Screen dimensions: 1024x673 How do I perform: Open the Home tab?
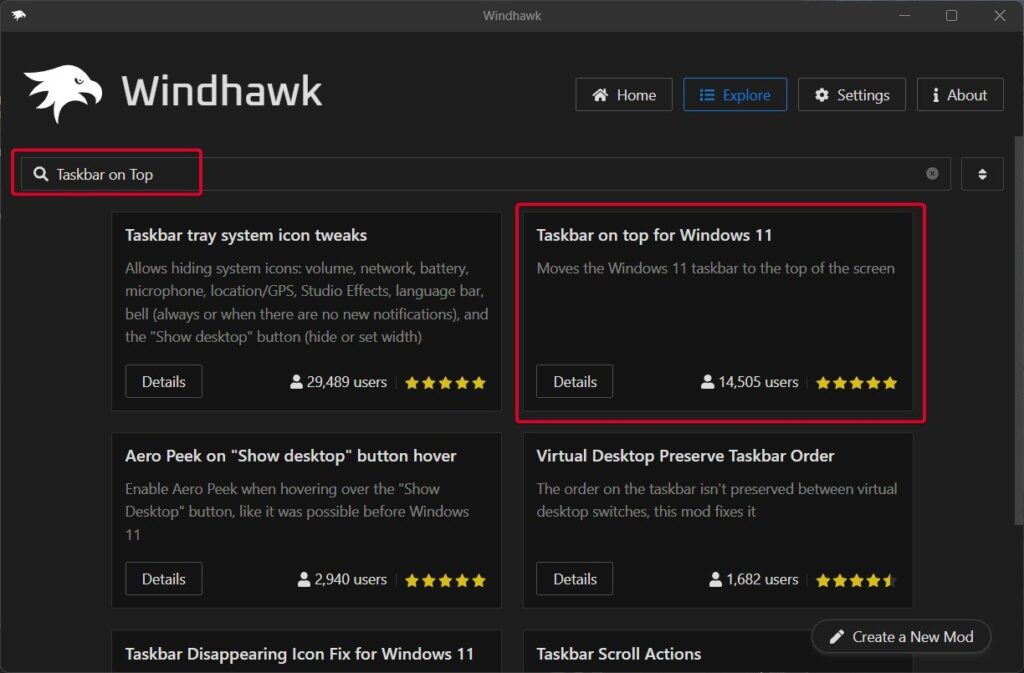(624, 94)
